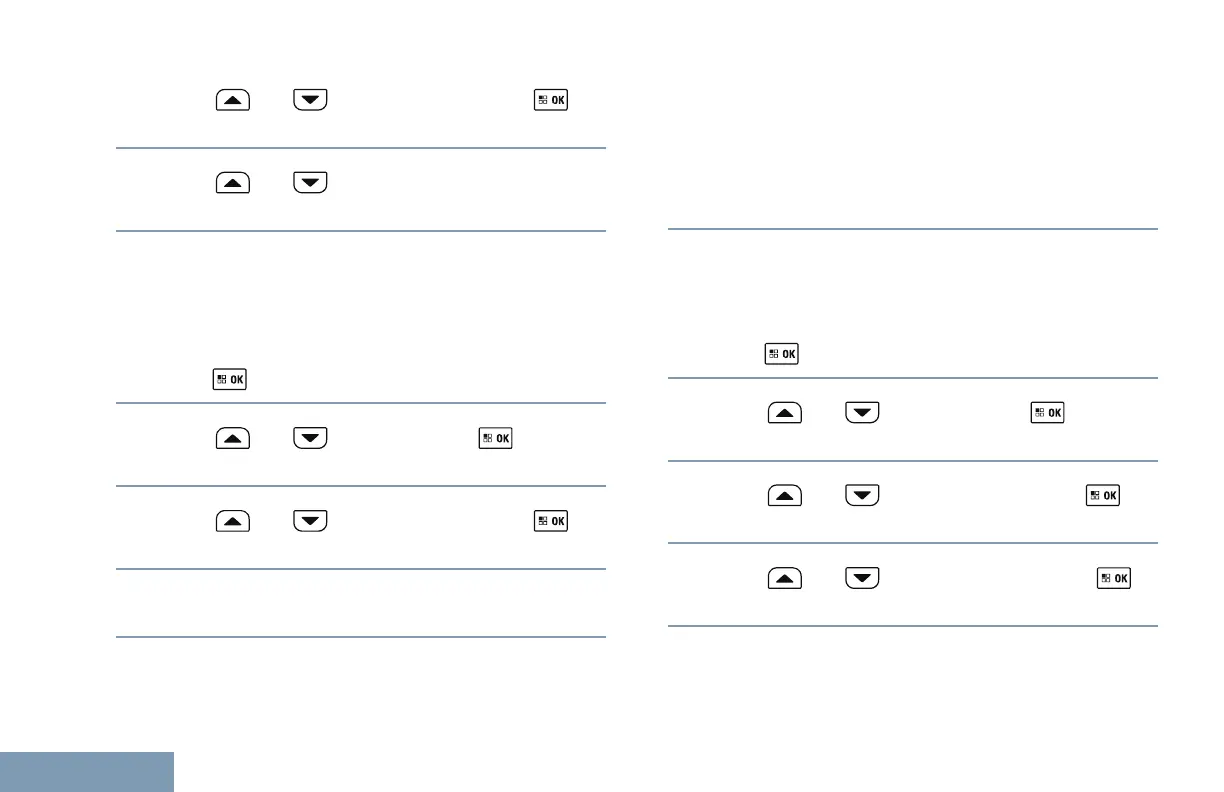This screenshot has height=792, width=1224.
Task: Select the up arrow in the left column's second row
Action: (231, 183)
